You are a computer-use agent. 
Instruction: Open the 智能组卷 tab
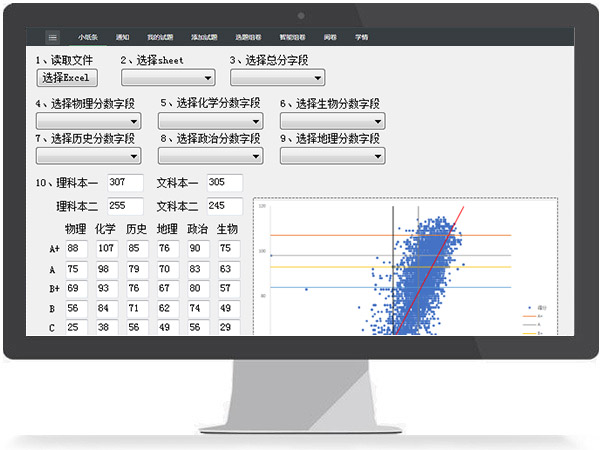point(294,36)
